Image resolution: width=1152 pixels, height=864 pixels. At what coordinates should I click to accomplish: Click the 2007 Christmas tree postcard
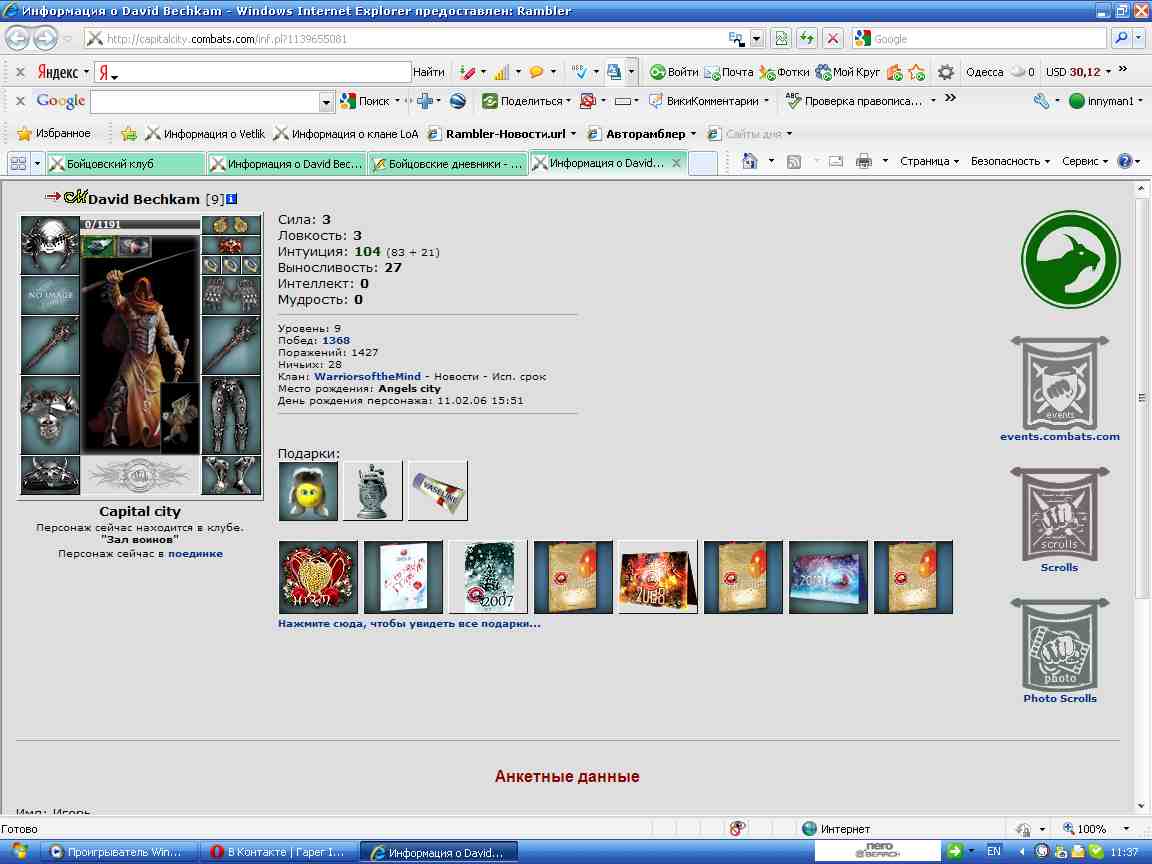489,577
